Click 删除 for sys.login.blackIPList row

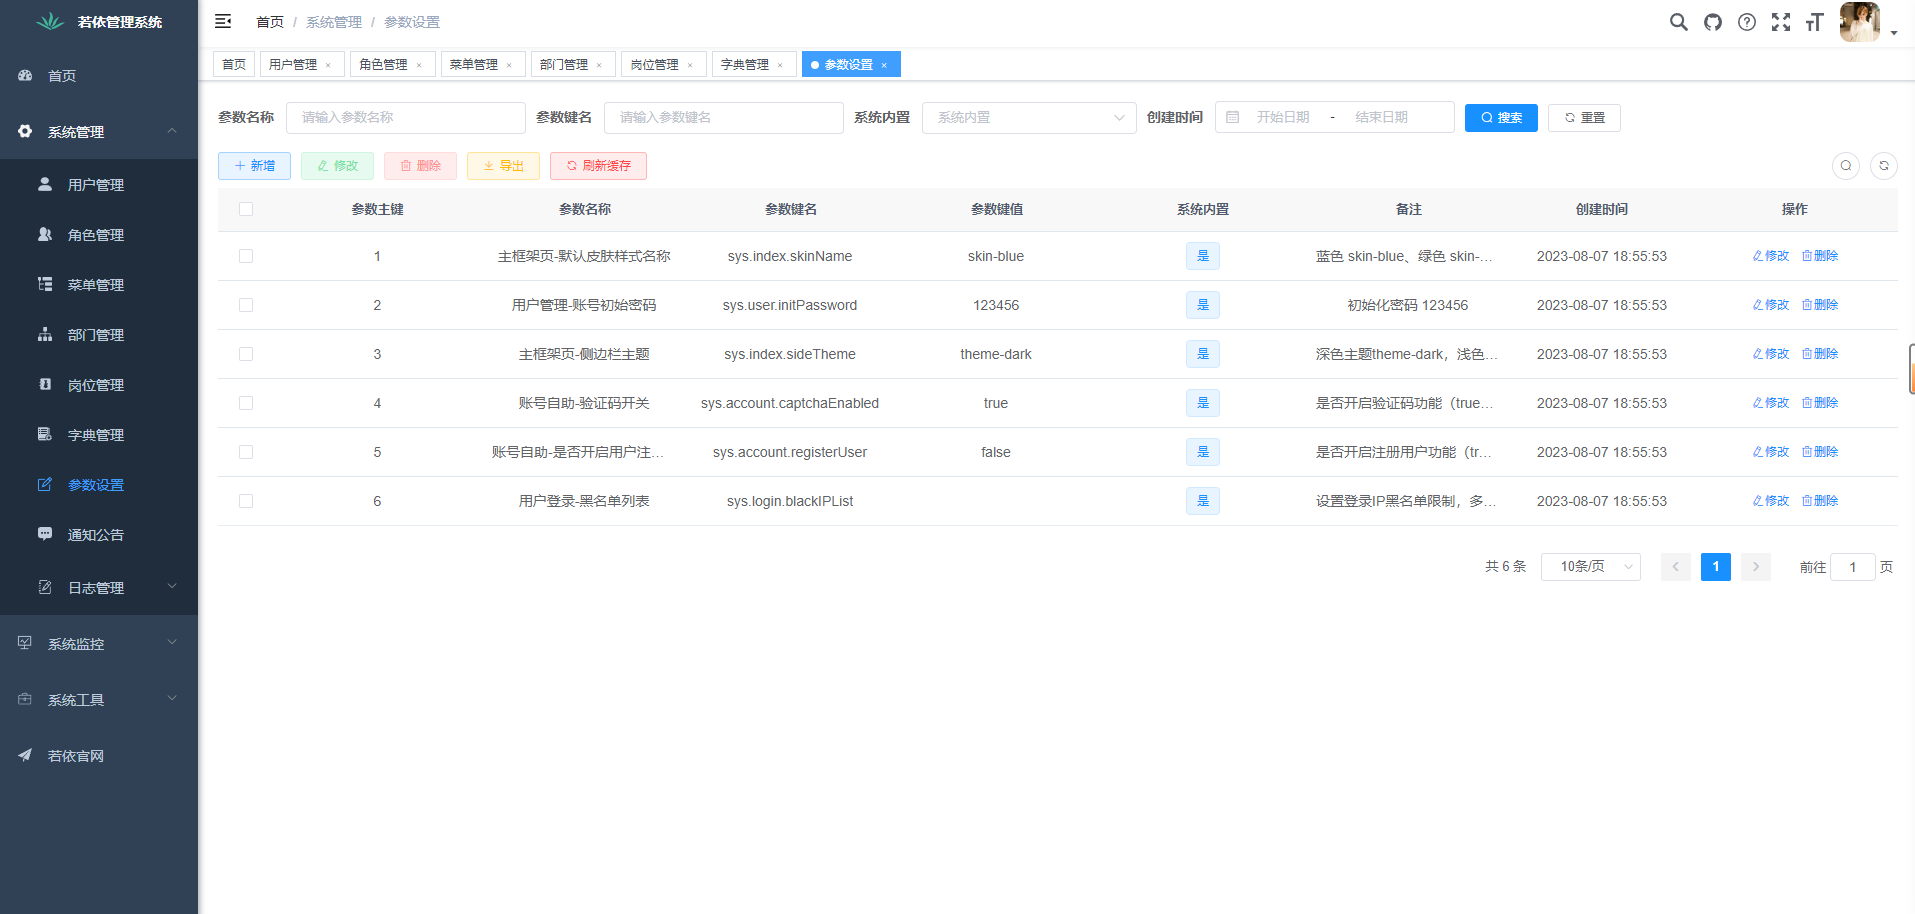[1820, 501]
